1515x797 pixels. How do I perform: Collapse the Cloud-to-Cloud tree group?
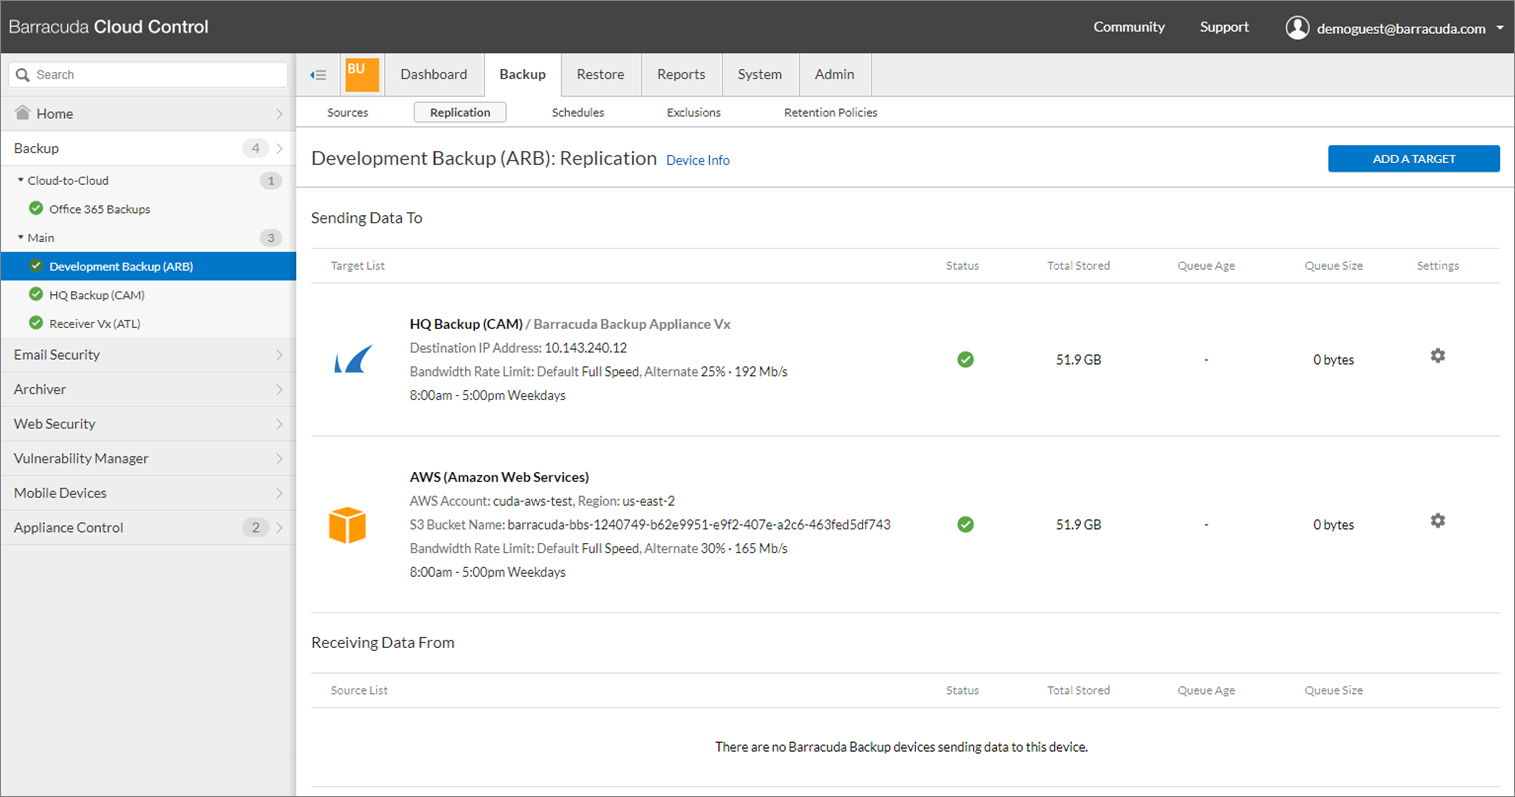[x=21, y=181]
